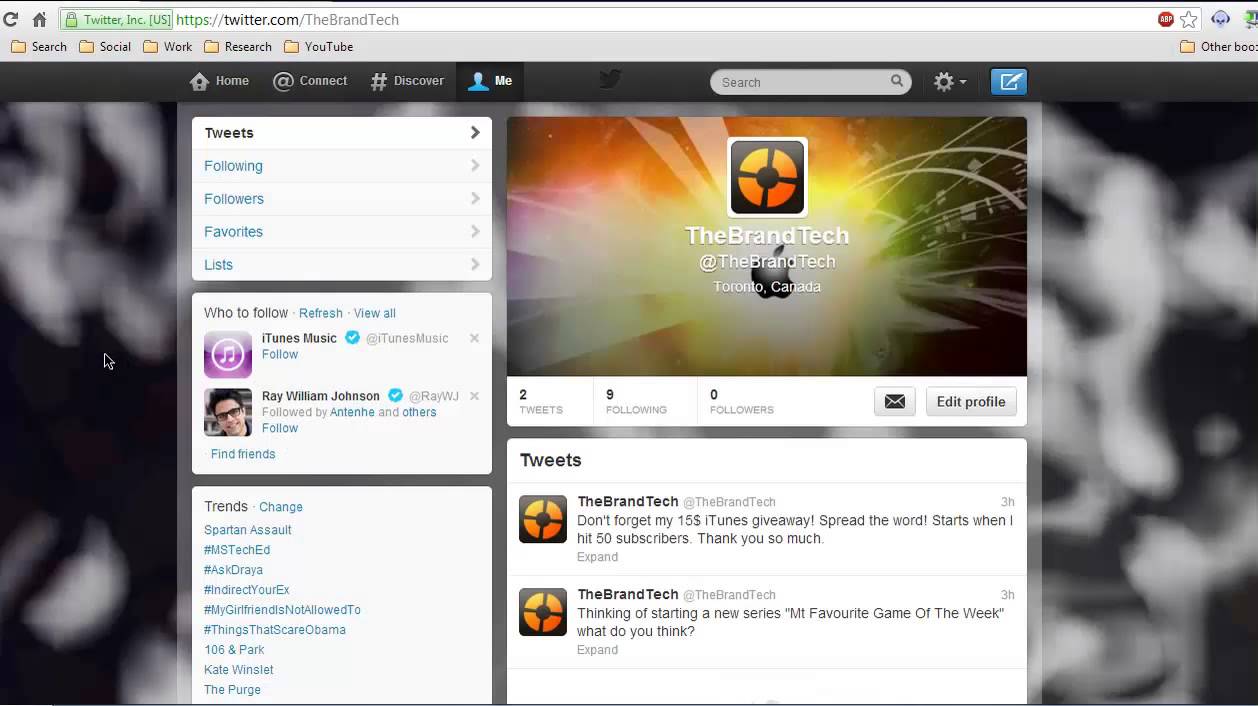Screen dimensions: 1258x706
Task: Click the green security padlock icon
Action: pyautogui.click(x=71, y=19)
